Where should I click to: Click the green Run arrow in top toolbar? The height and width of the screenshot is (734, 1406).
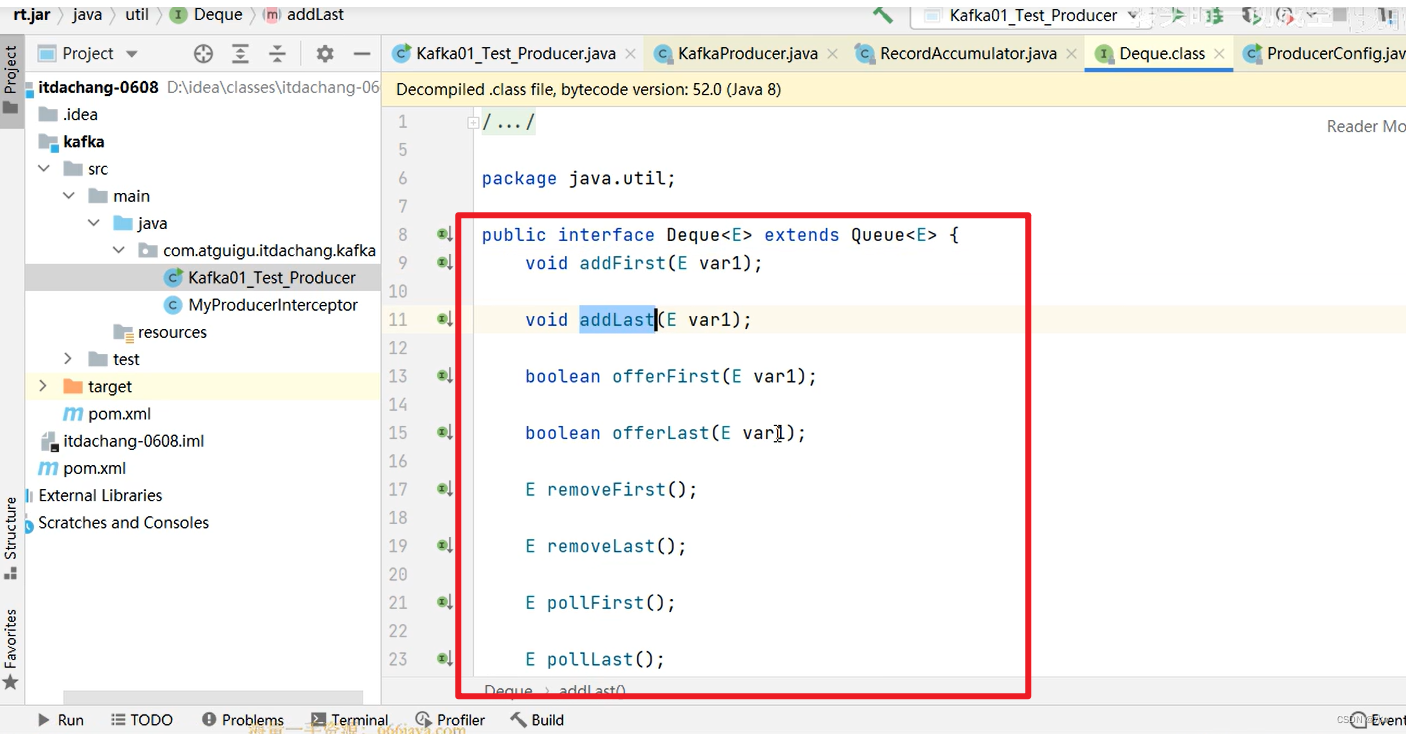tap(1177, 15)
